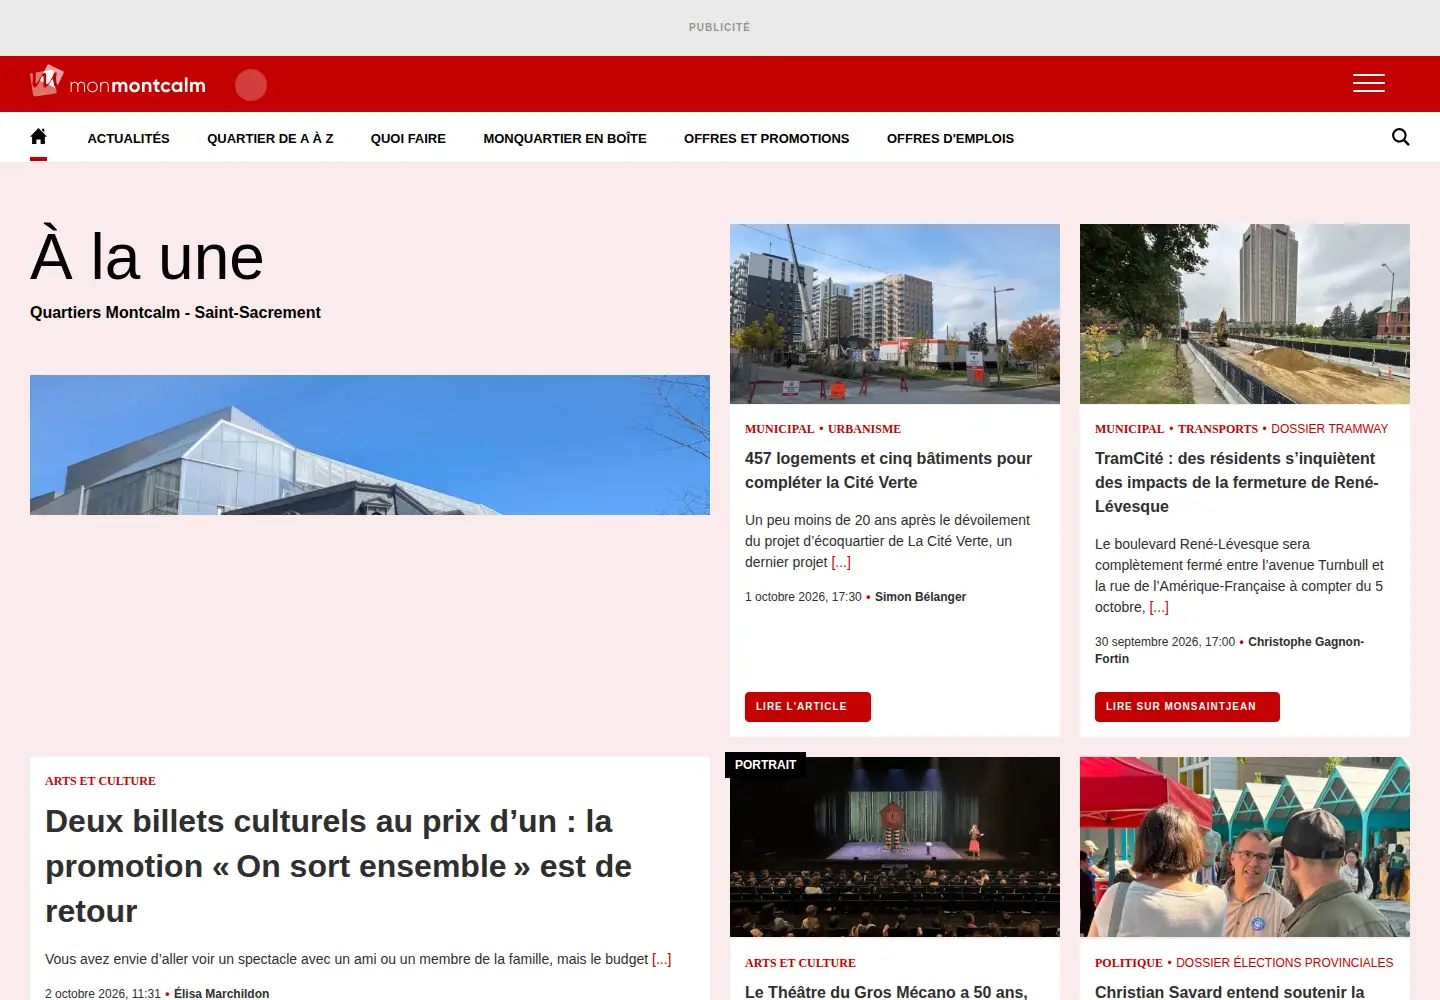Open the Cité Verte construction photo

895,314
